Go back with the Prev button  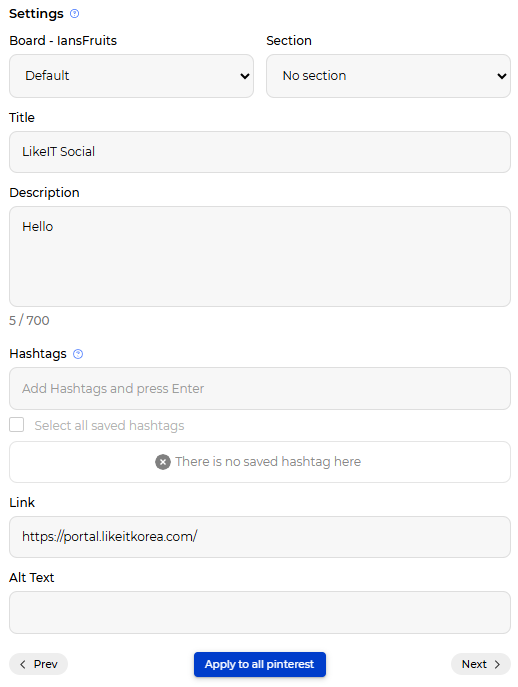[x=39, y=664]
